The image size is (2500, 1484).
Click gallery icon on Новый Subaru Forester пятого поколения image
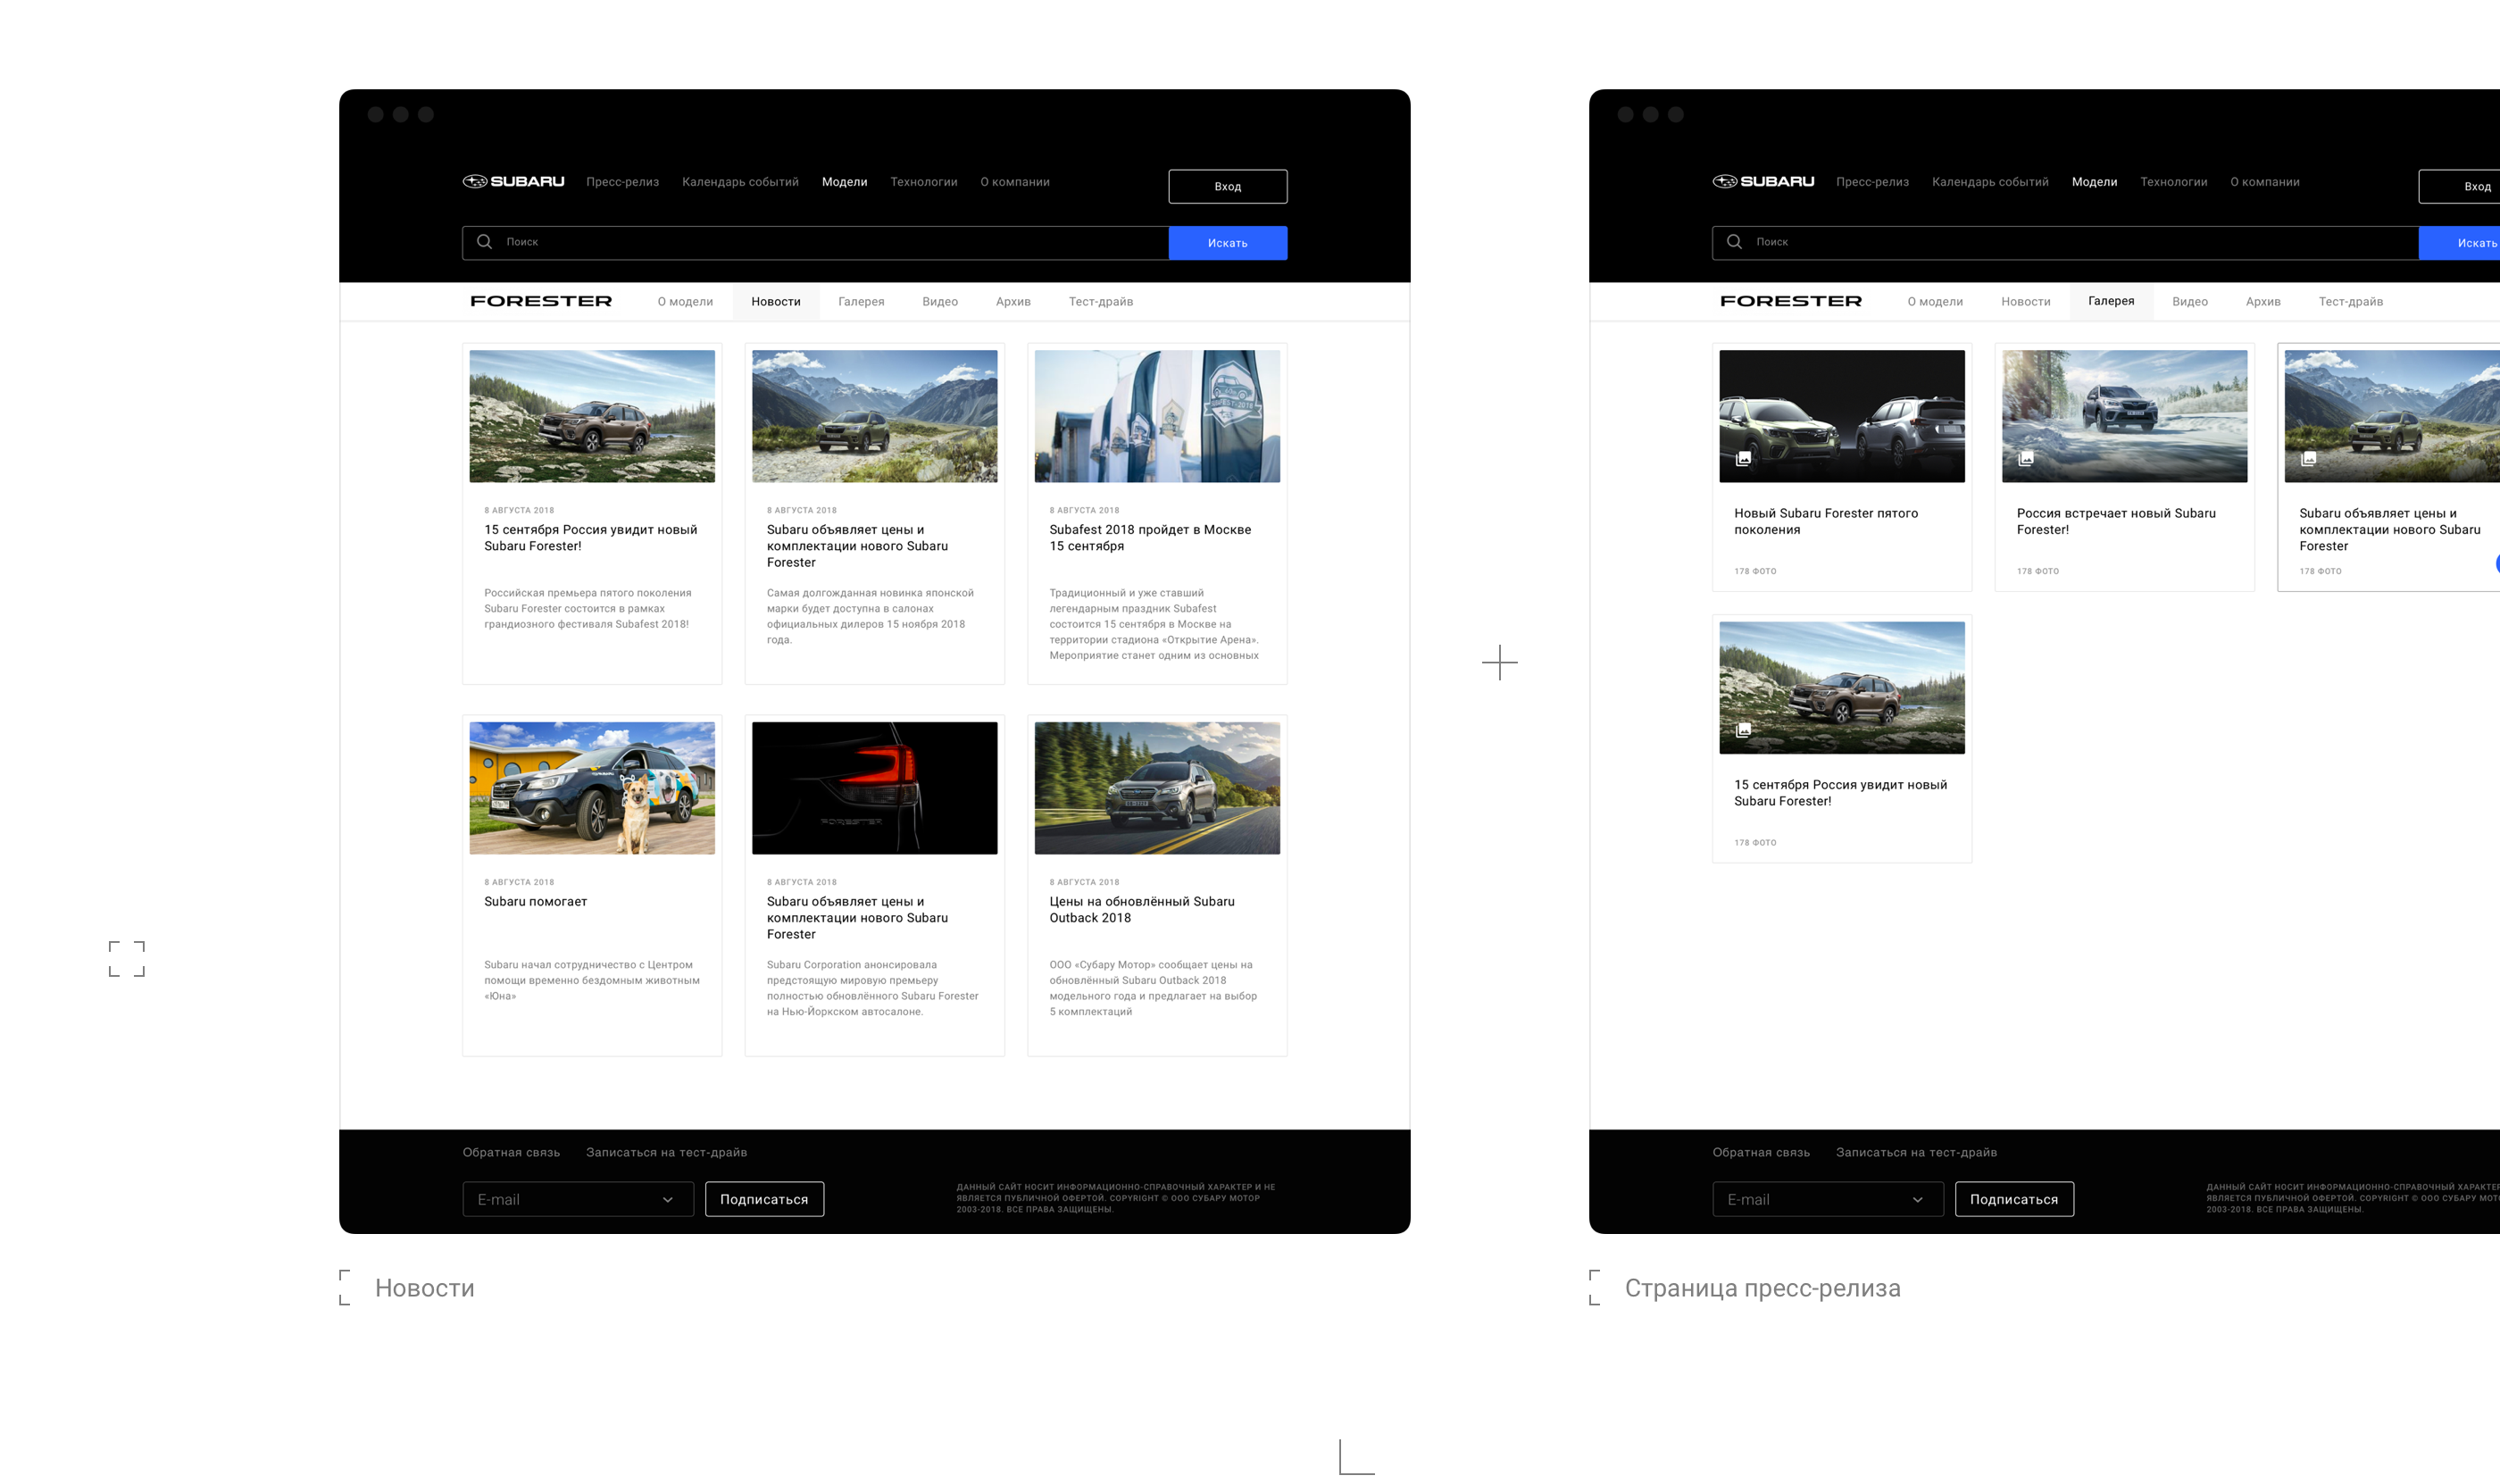pos(1743,458)
